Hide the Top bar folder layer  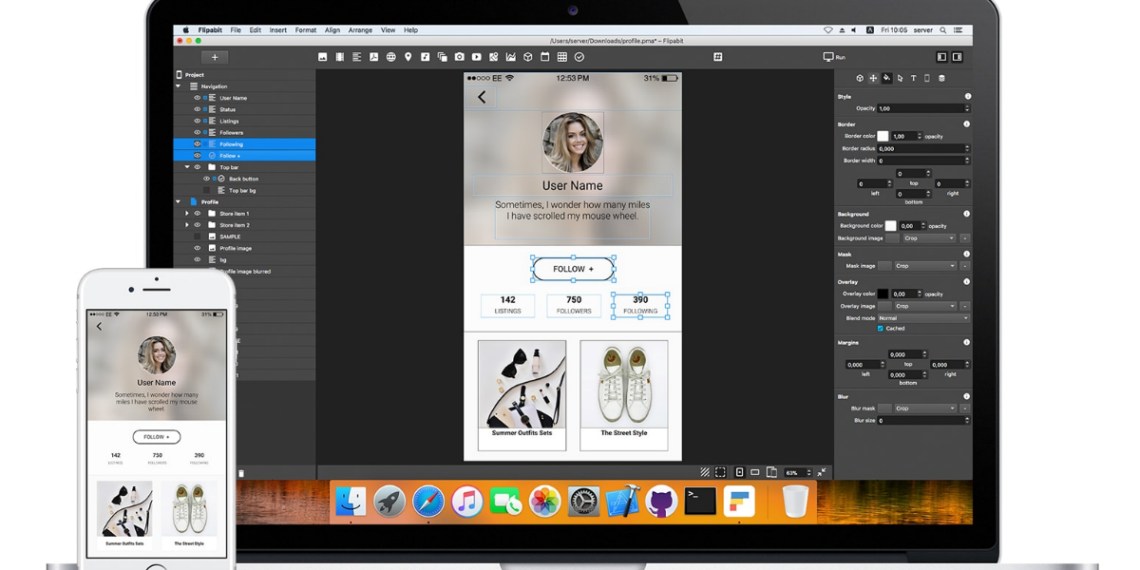point(197,167)
